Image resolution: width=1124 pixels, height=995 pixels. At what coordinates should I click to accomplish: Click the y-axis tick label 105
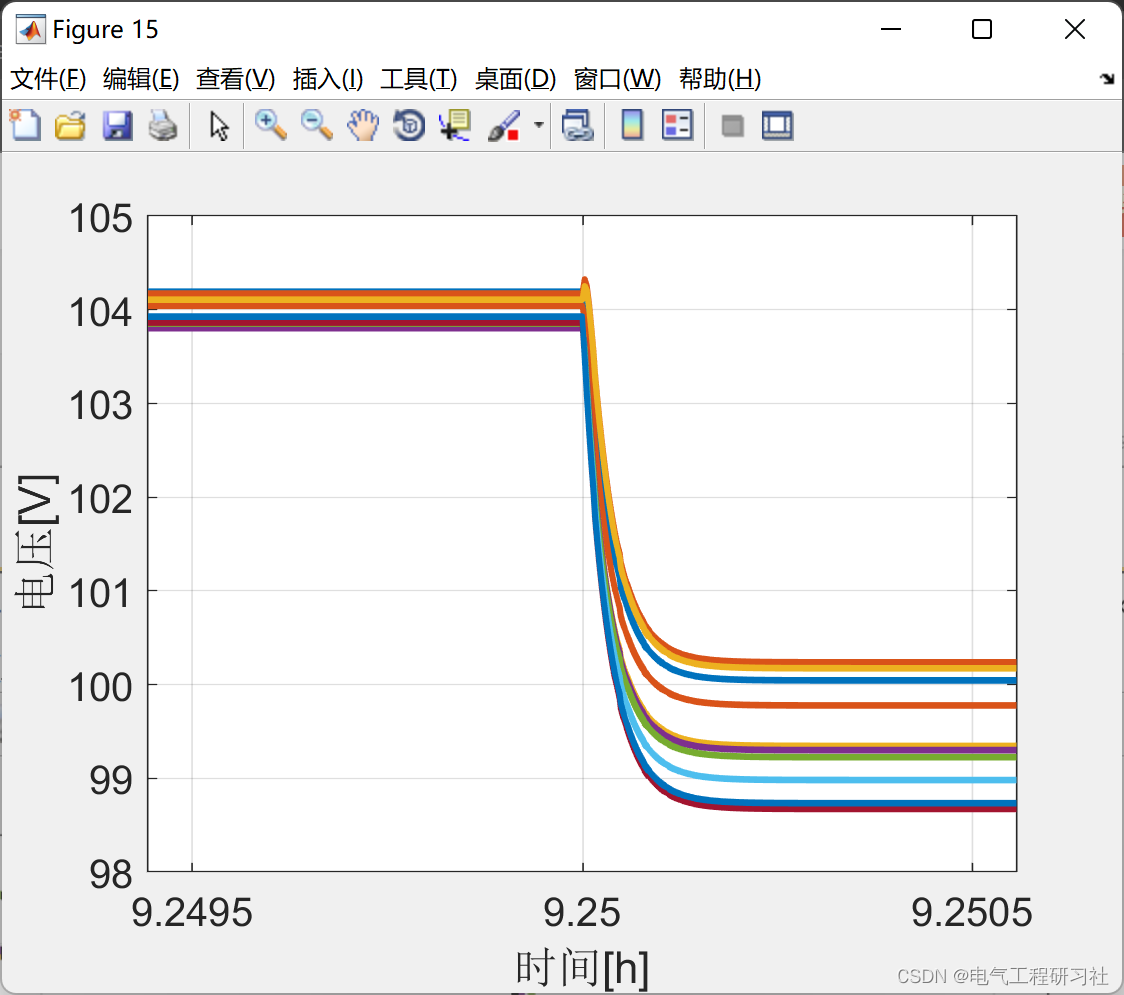(x=100, y=218)
